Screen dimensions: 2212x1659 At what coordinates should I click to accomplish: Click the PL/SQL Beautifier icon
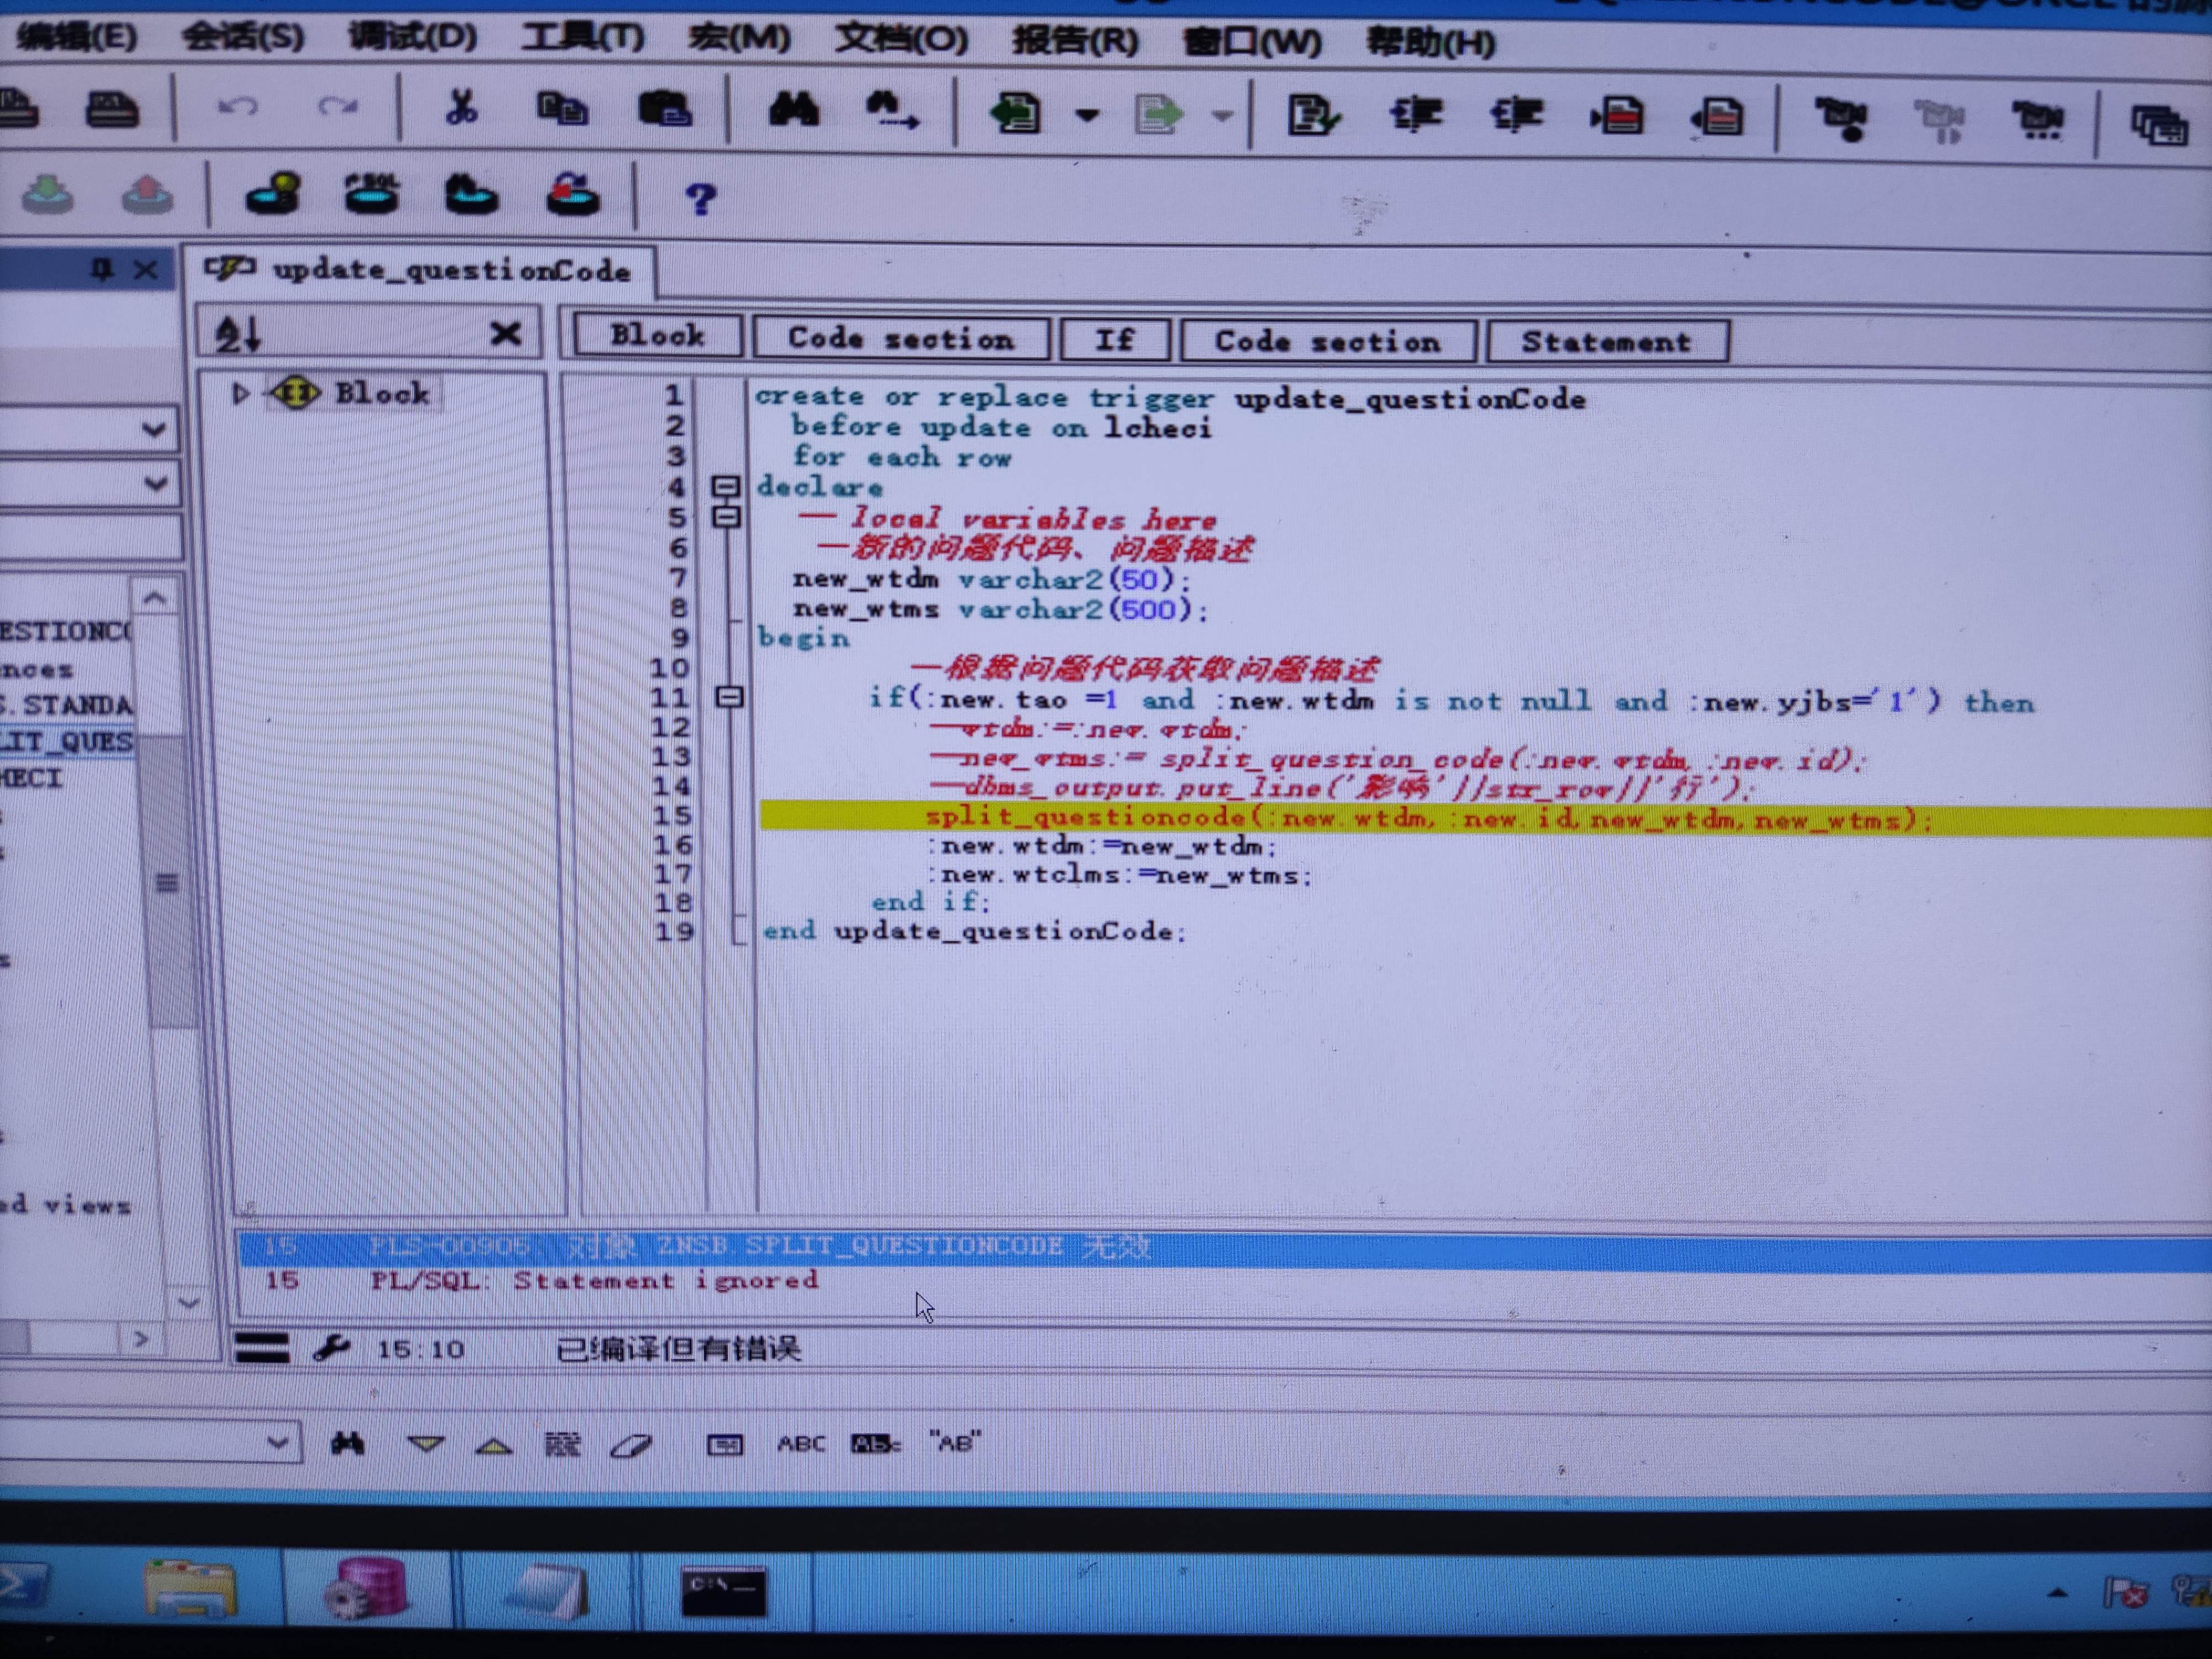coord(1313,116)
